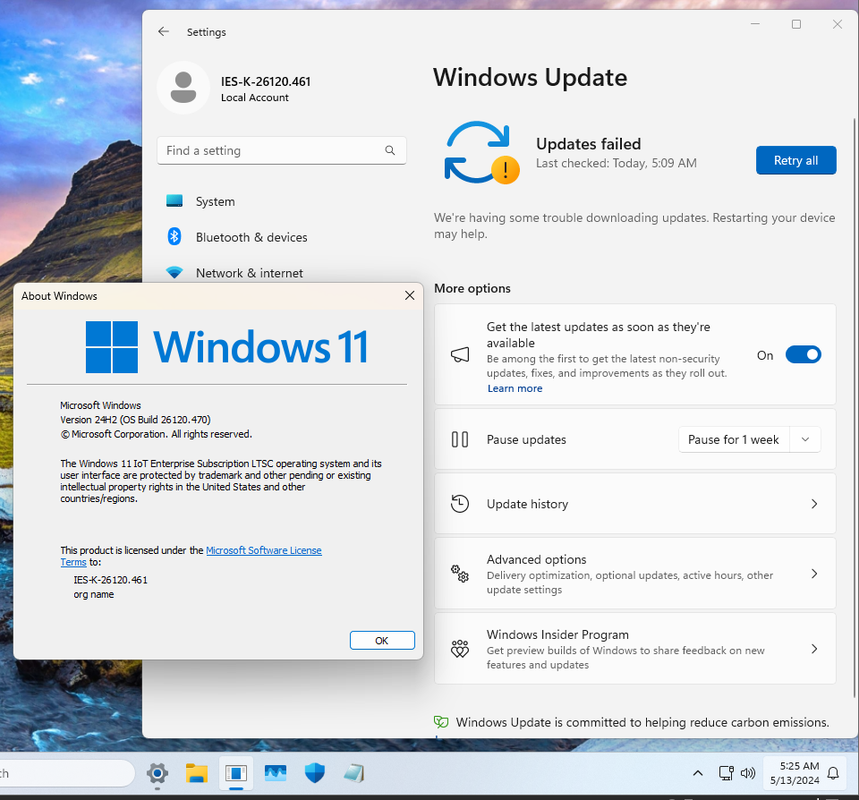Close the About Windows dialog
The height and width of the screenshot is (800, 859).
pos(409,295)
